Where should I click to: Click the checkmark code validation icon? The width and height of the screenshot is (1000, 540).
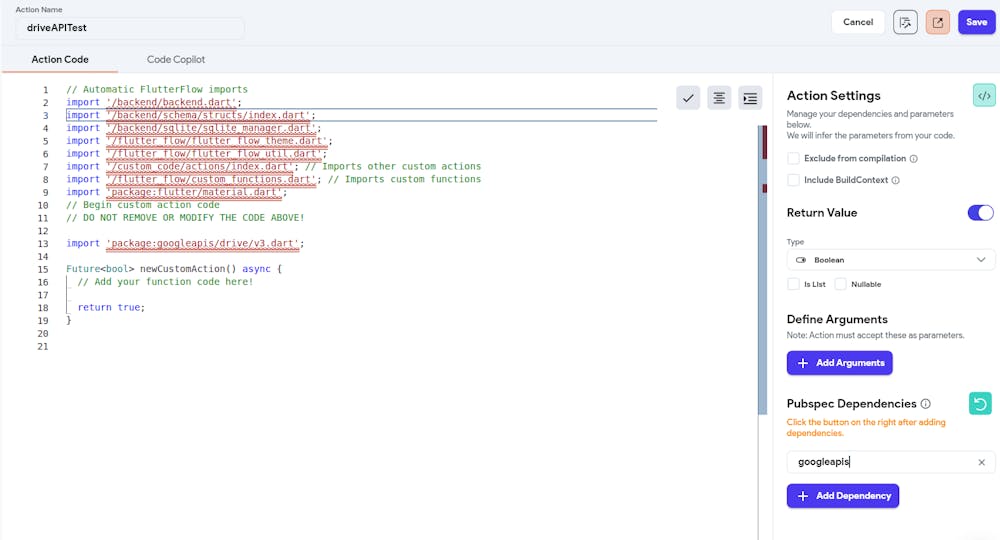[x=688, y=97]
